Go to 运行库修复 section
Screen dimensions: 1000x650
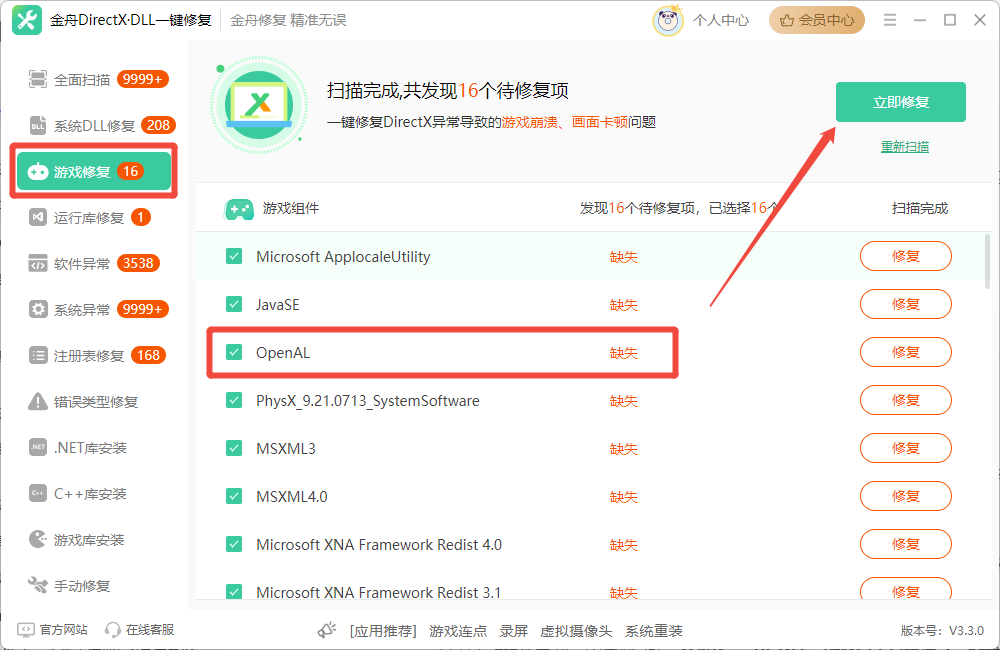94,218
